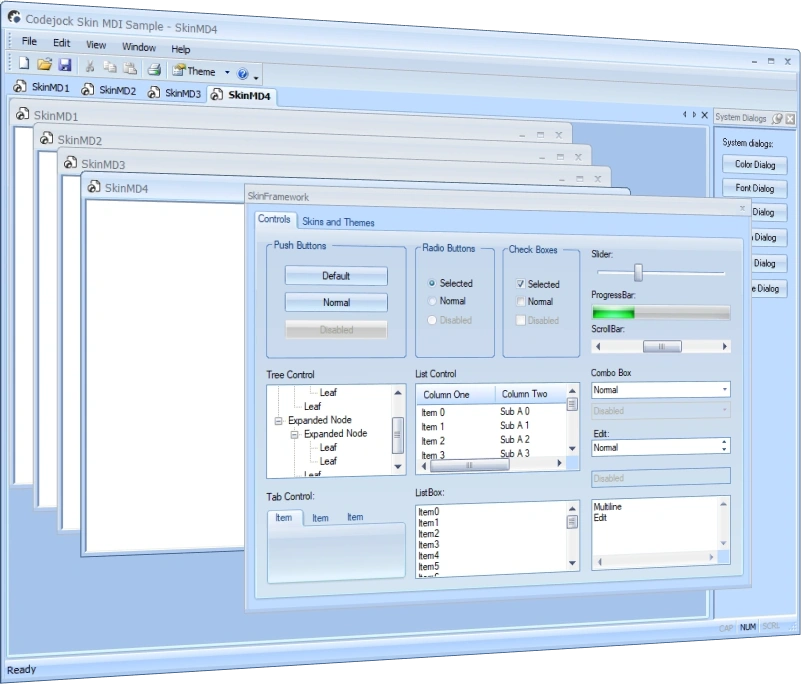
Task: Click the green ProgressBar
Action: (x=661, y=312)
